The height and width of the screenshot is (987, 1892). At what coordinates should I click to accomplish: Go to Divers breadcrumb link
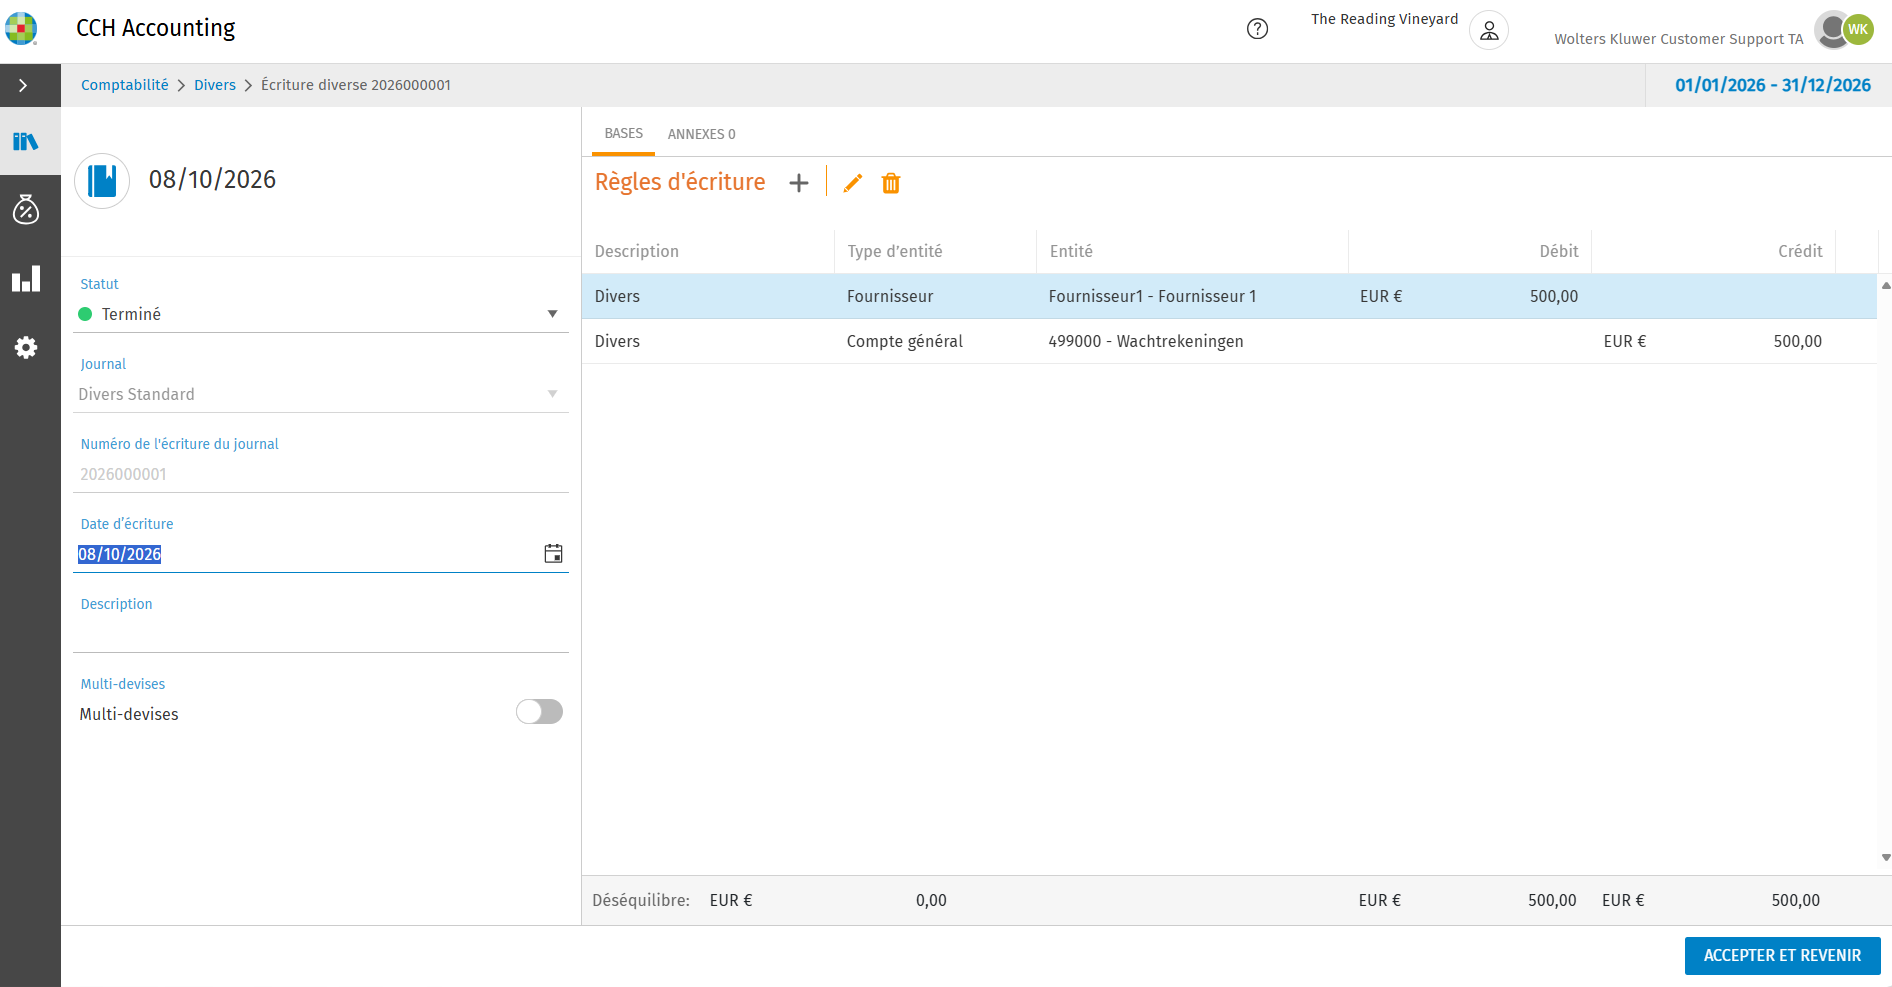point(215,85)
